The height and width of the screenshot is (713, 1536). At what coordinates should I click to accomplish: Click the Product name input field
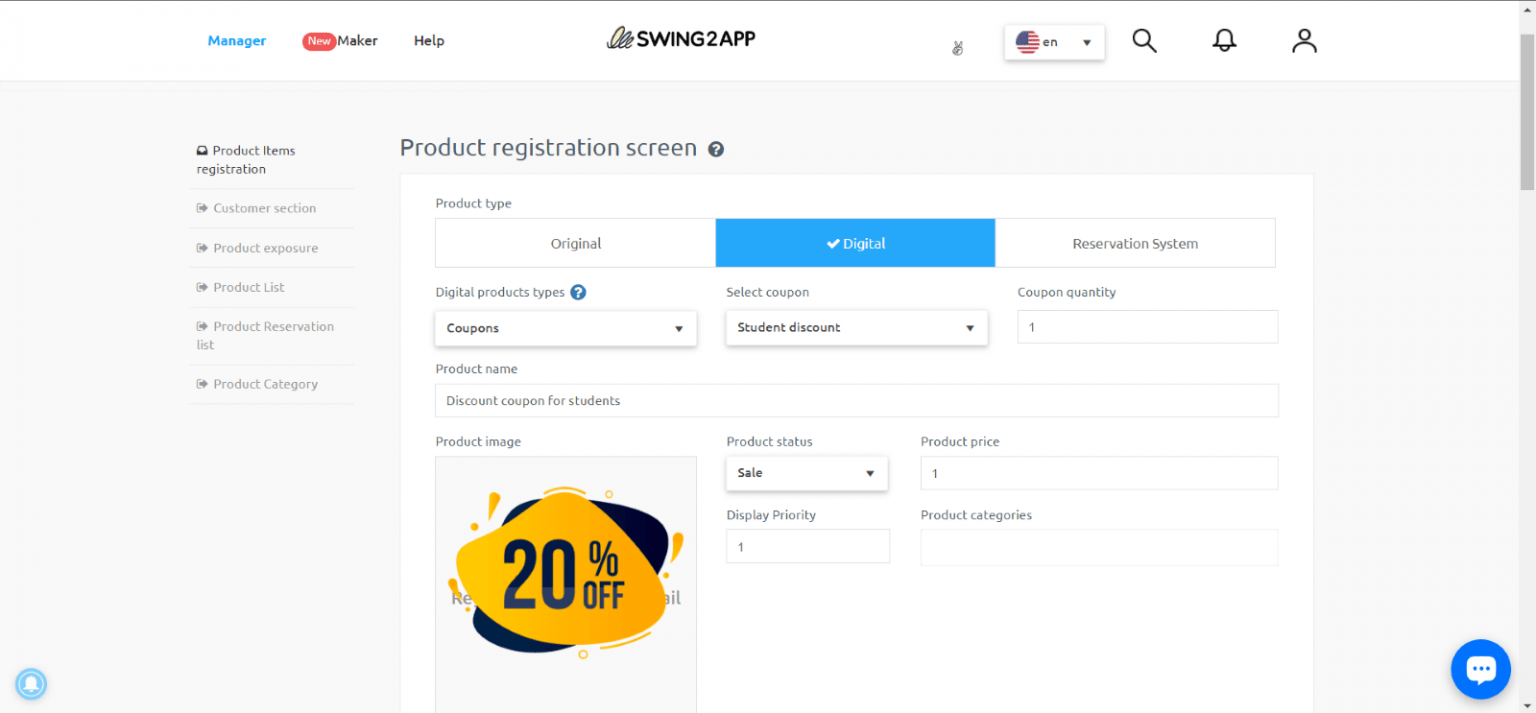point(856,401)
